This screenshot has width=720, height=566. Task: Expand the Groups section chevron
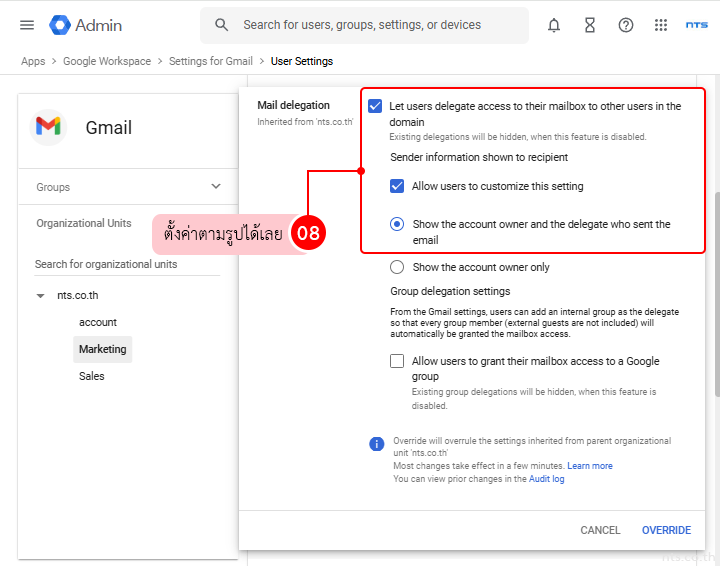216,186
